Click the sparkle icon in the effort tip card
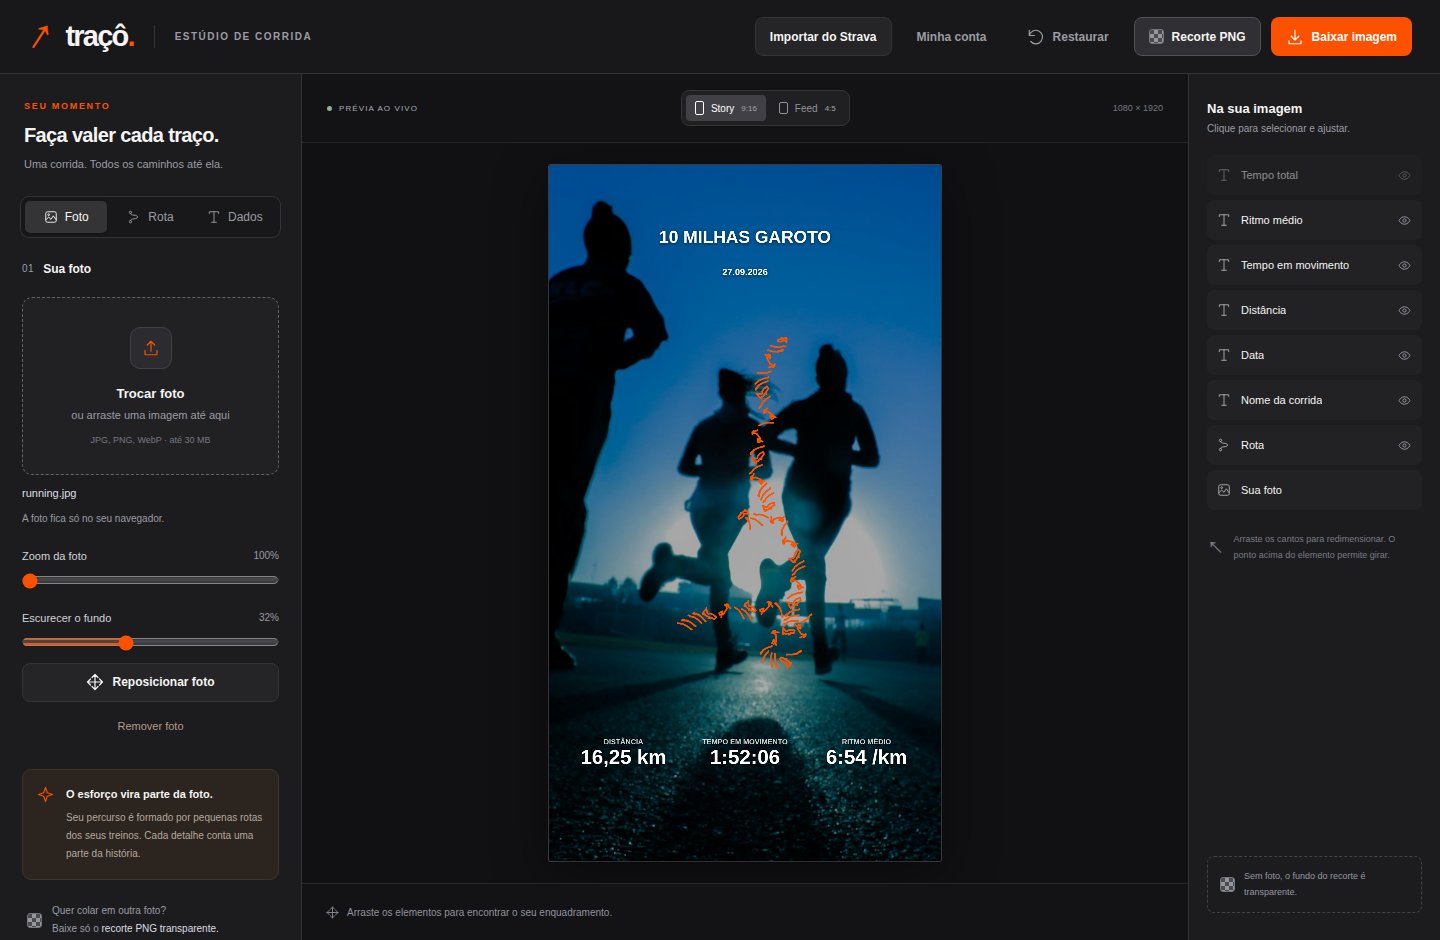Viewport: 1440px width, 940px height. (45, 794)
